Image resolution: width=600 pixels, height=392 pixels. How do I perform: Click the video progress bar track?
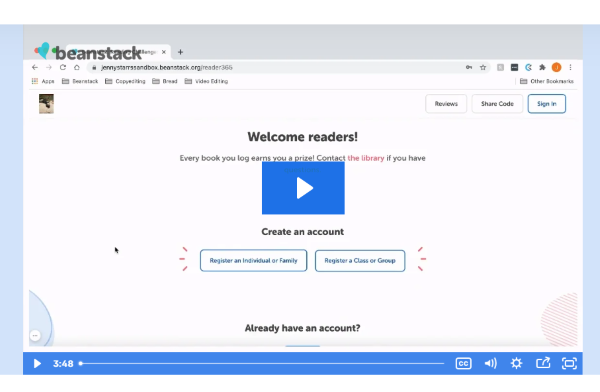coord(262,363)
